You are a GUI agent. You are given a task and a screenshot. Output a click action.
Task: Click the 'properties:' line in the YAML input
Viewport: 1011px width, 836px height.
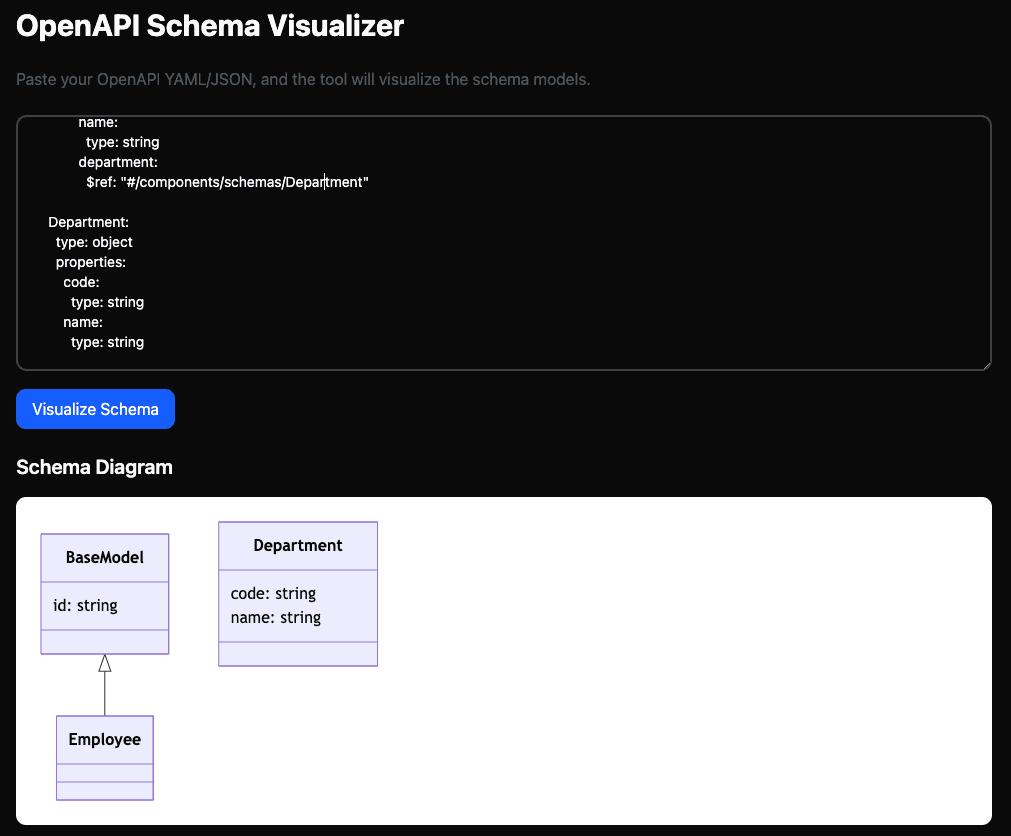pos(91,261)
